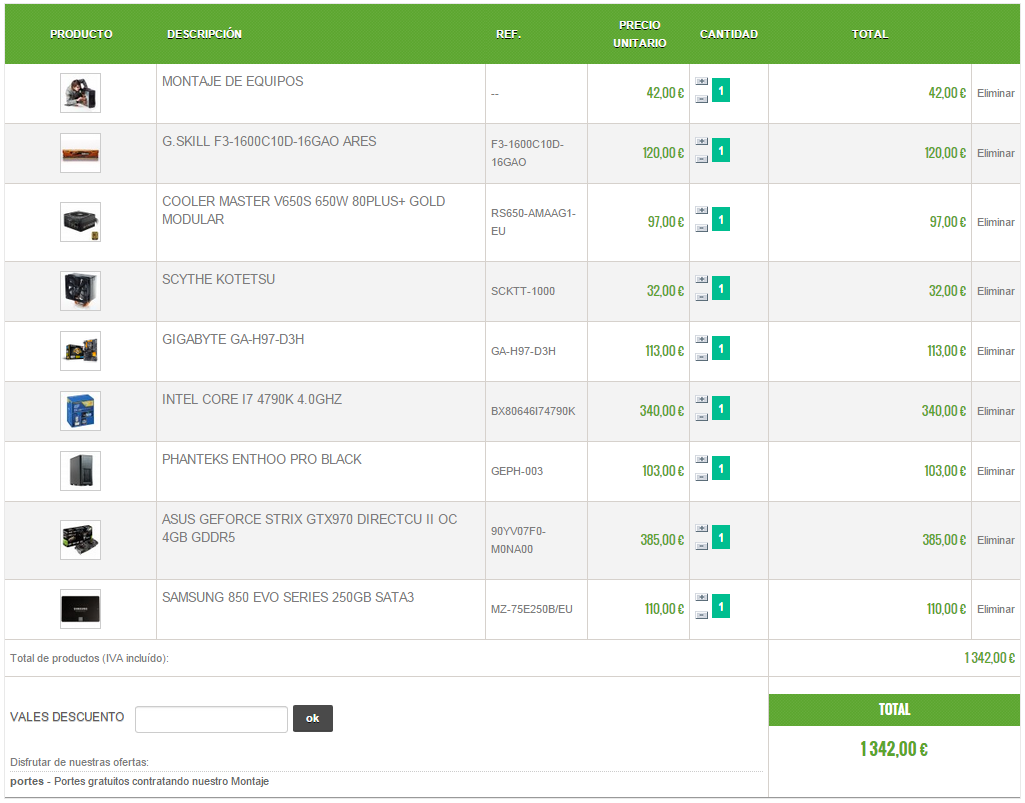Open the GIGABYTE GA-H97-D3H description text
The height and width of the screenshot is (803, 1025).
(x=233, y=339)
